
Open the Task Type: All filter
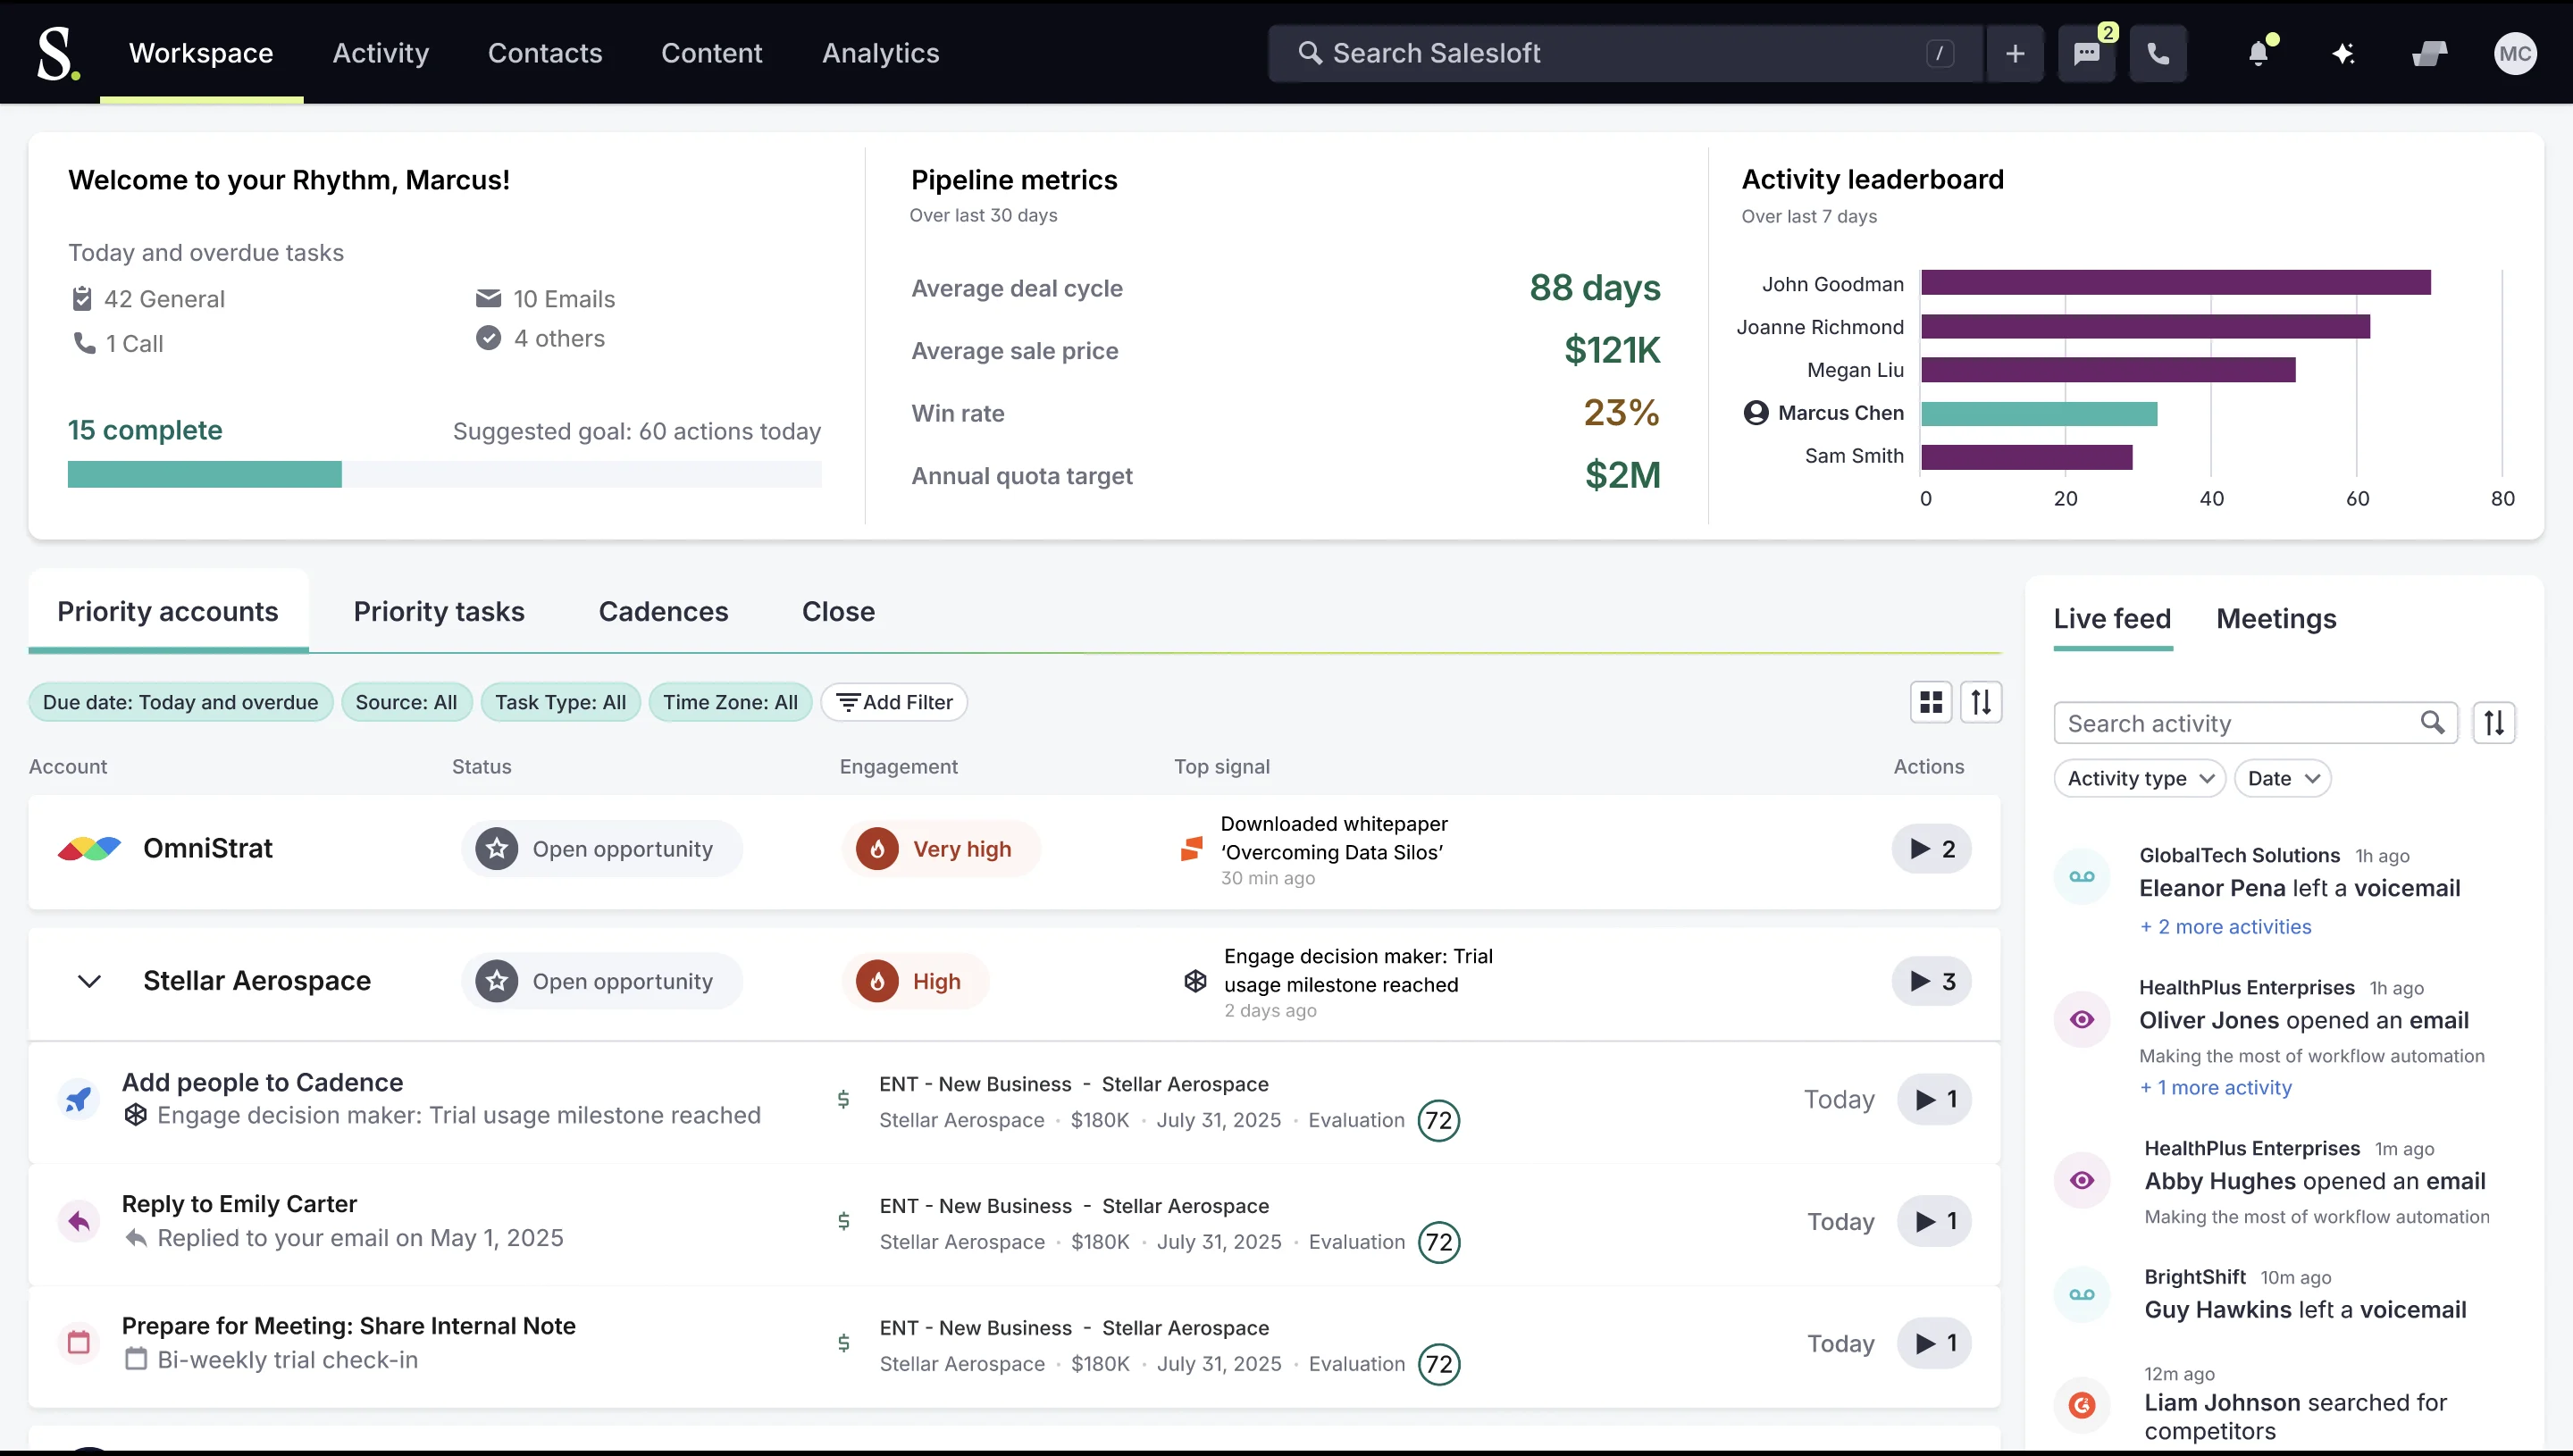point(561,702)
